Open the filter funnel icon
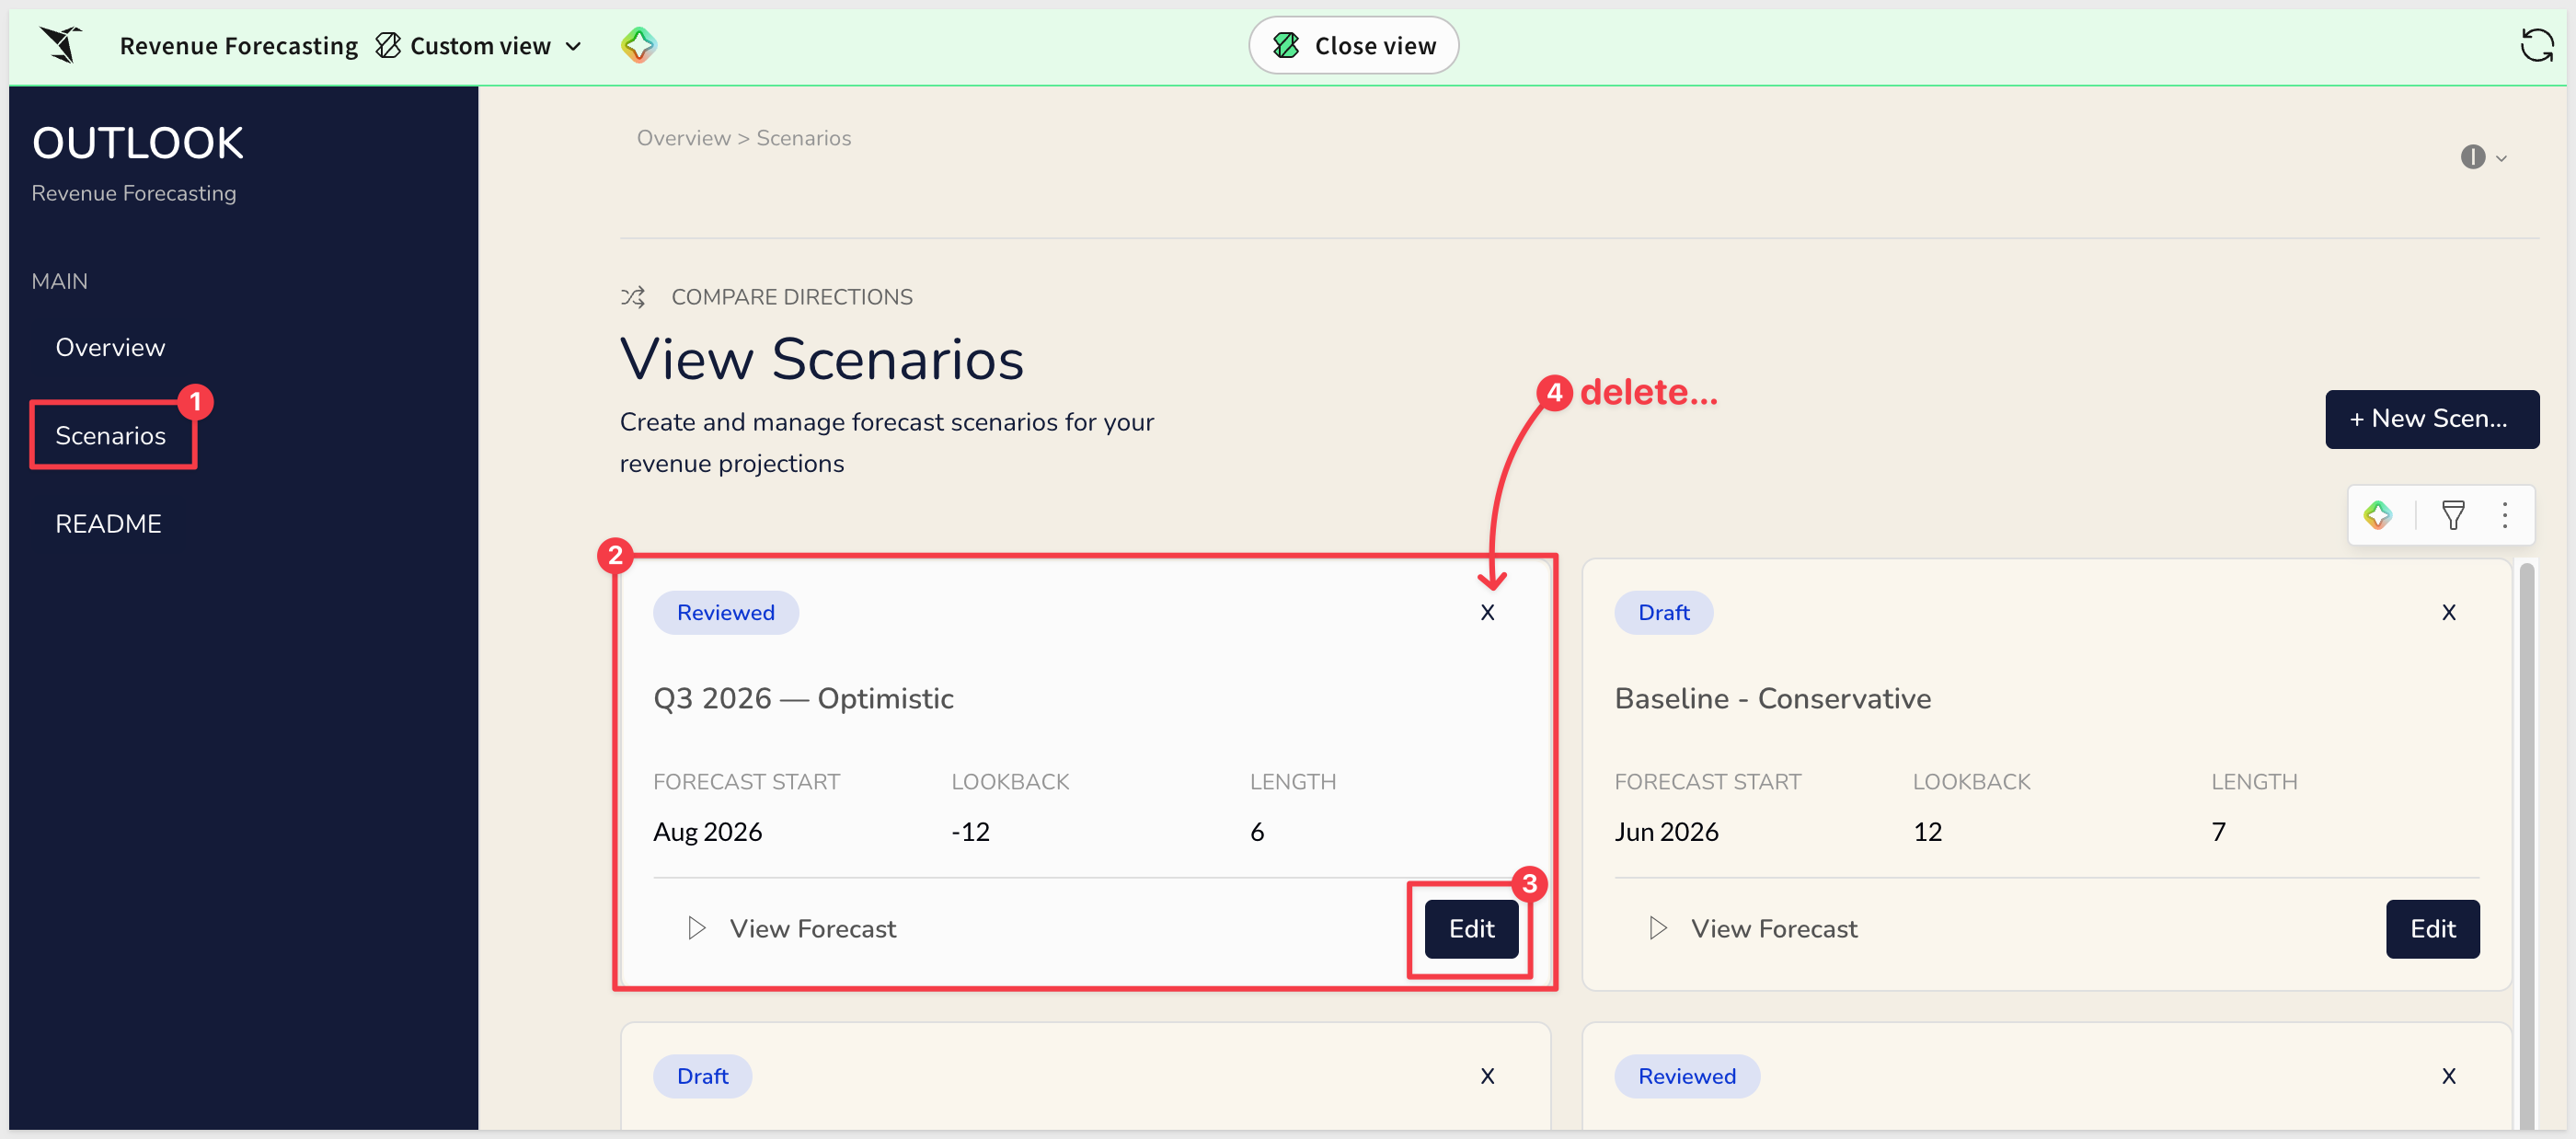2576x1139 pixels. 2452,515
